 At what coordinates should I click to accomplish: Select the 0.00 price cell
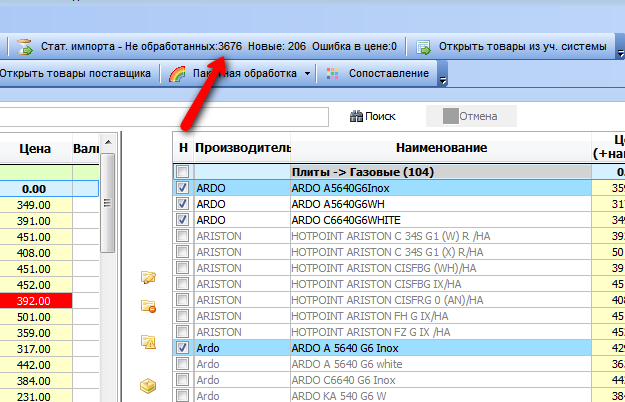click(x=35, y=188)
